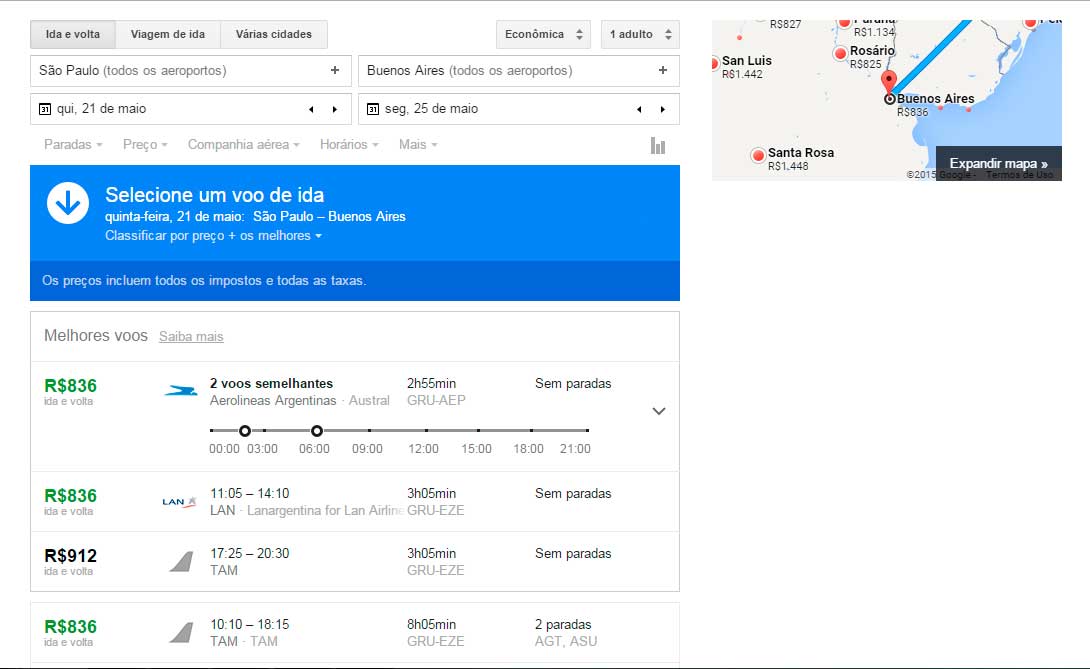Viewport: 1090px width, 669px height.
Task: Open the Mais filter menu
Action: [414, 144]
